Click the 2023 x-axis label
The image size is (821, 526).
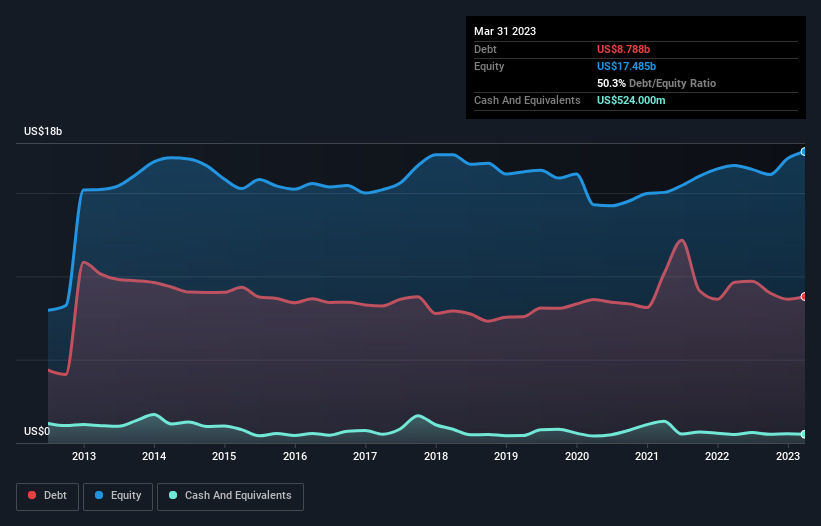click(x=787, y=456)
